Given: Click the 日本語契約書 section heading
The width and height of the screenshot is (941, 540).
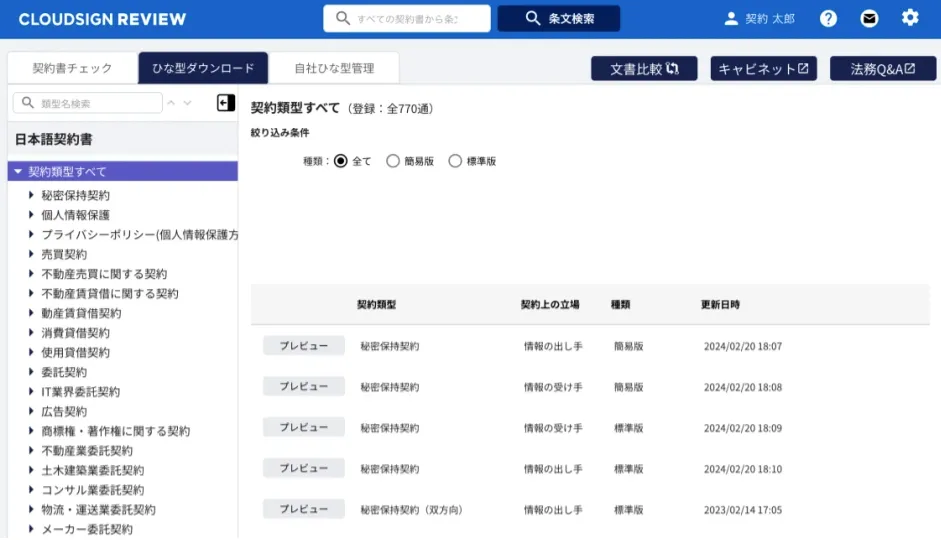Looking at the screenshot, I should point(53,139).
